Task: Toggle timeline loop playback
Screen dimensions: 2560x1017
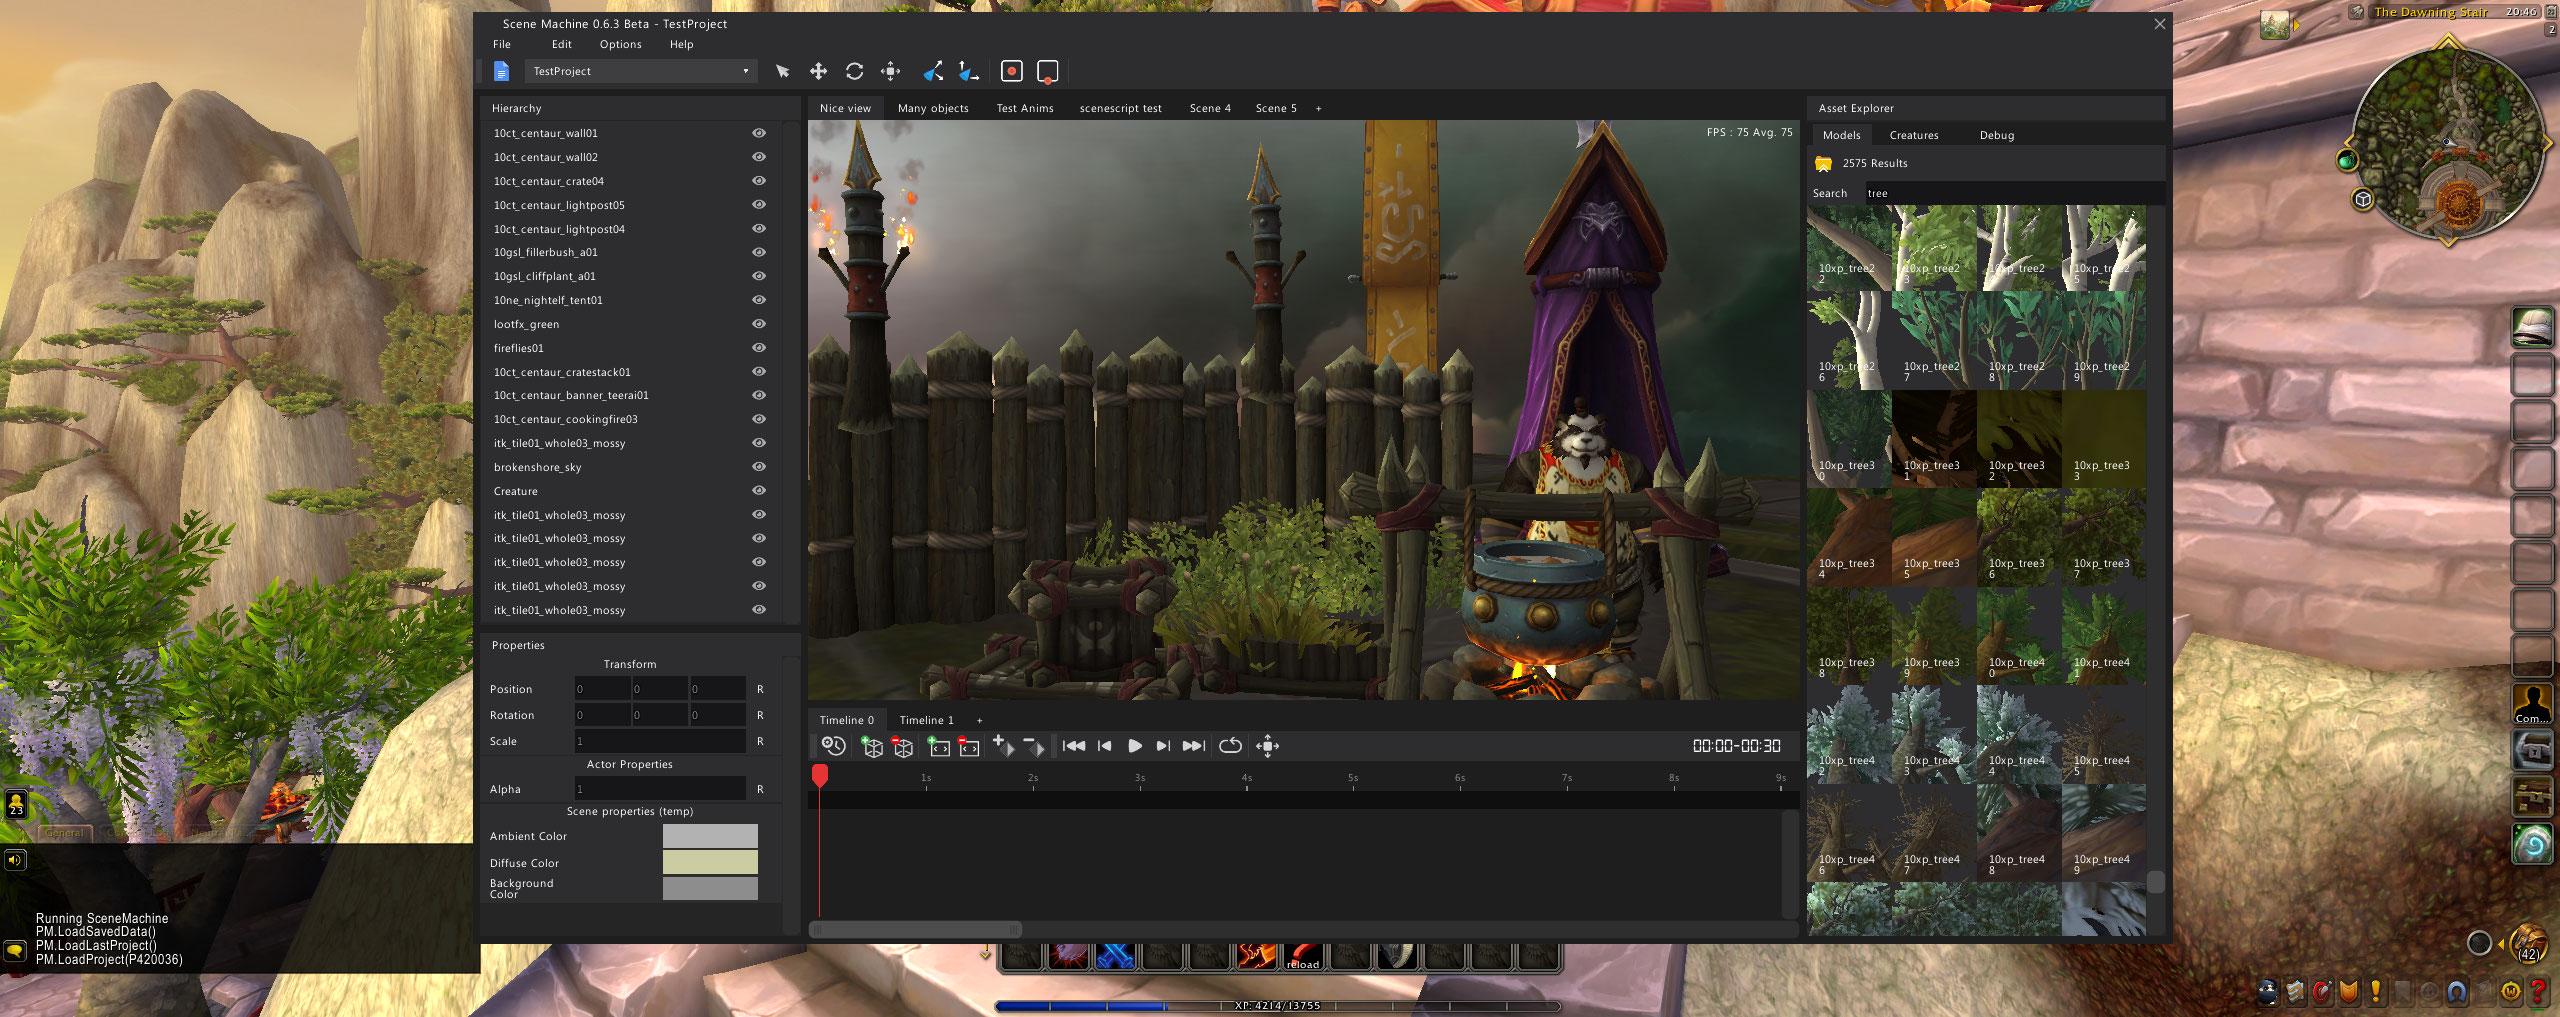Action: 1231,746
